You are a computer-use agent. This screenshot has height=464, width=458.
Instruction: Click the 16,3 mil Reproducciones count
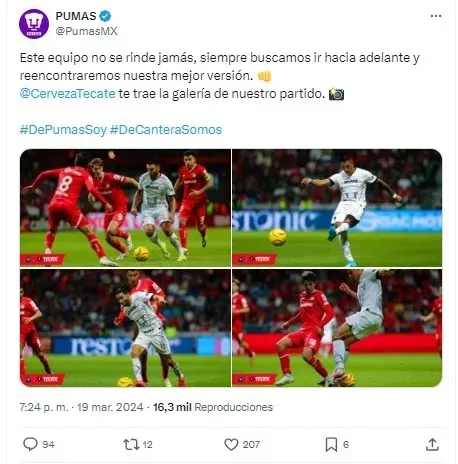click(x=213, y=407)
